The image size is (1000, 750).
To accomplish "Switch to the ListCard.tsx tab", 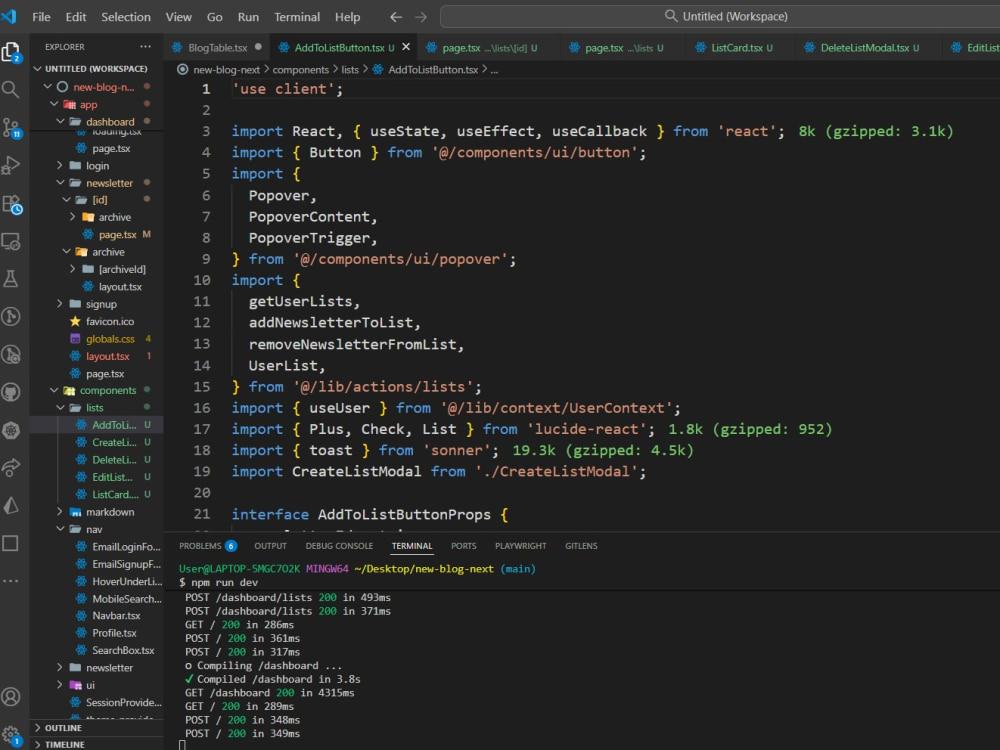I will (741, 48).
